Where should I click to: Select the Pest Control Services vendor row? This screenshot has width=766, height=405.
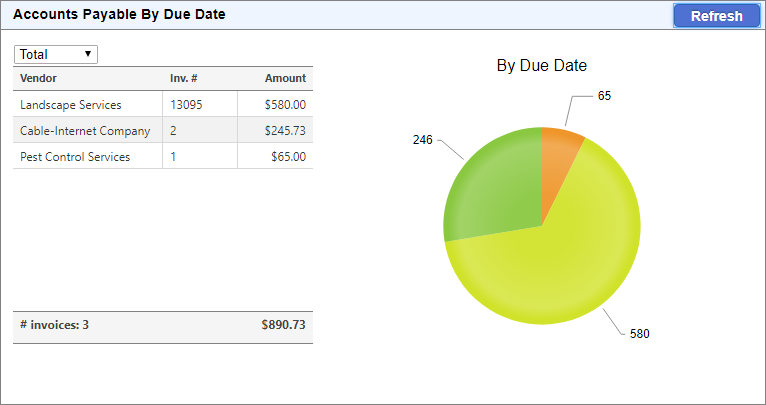(75, 156)
